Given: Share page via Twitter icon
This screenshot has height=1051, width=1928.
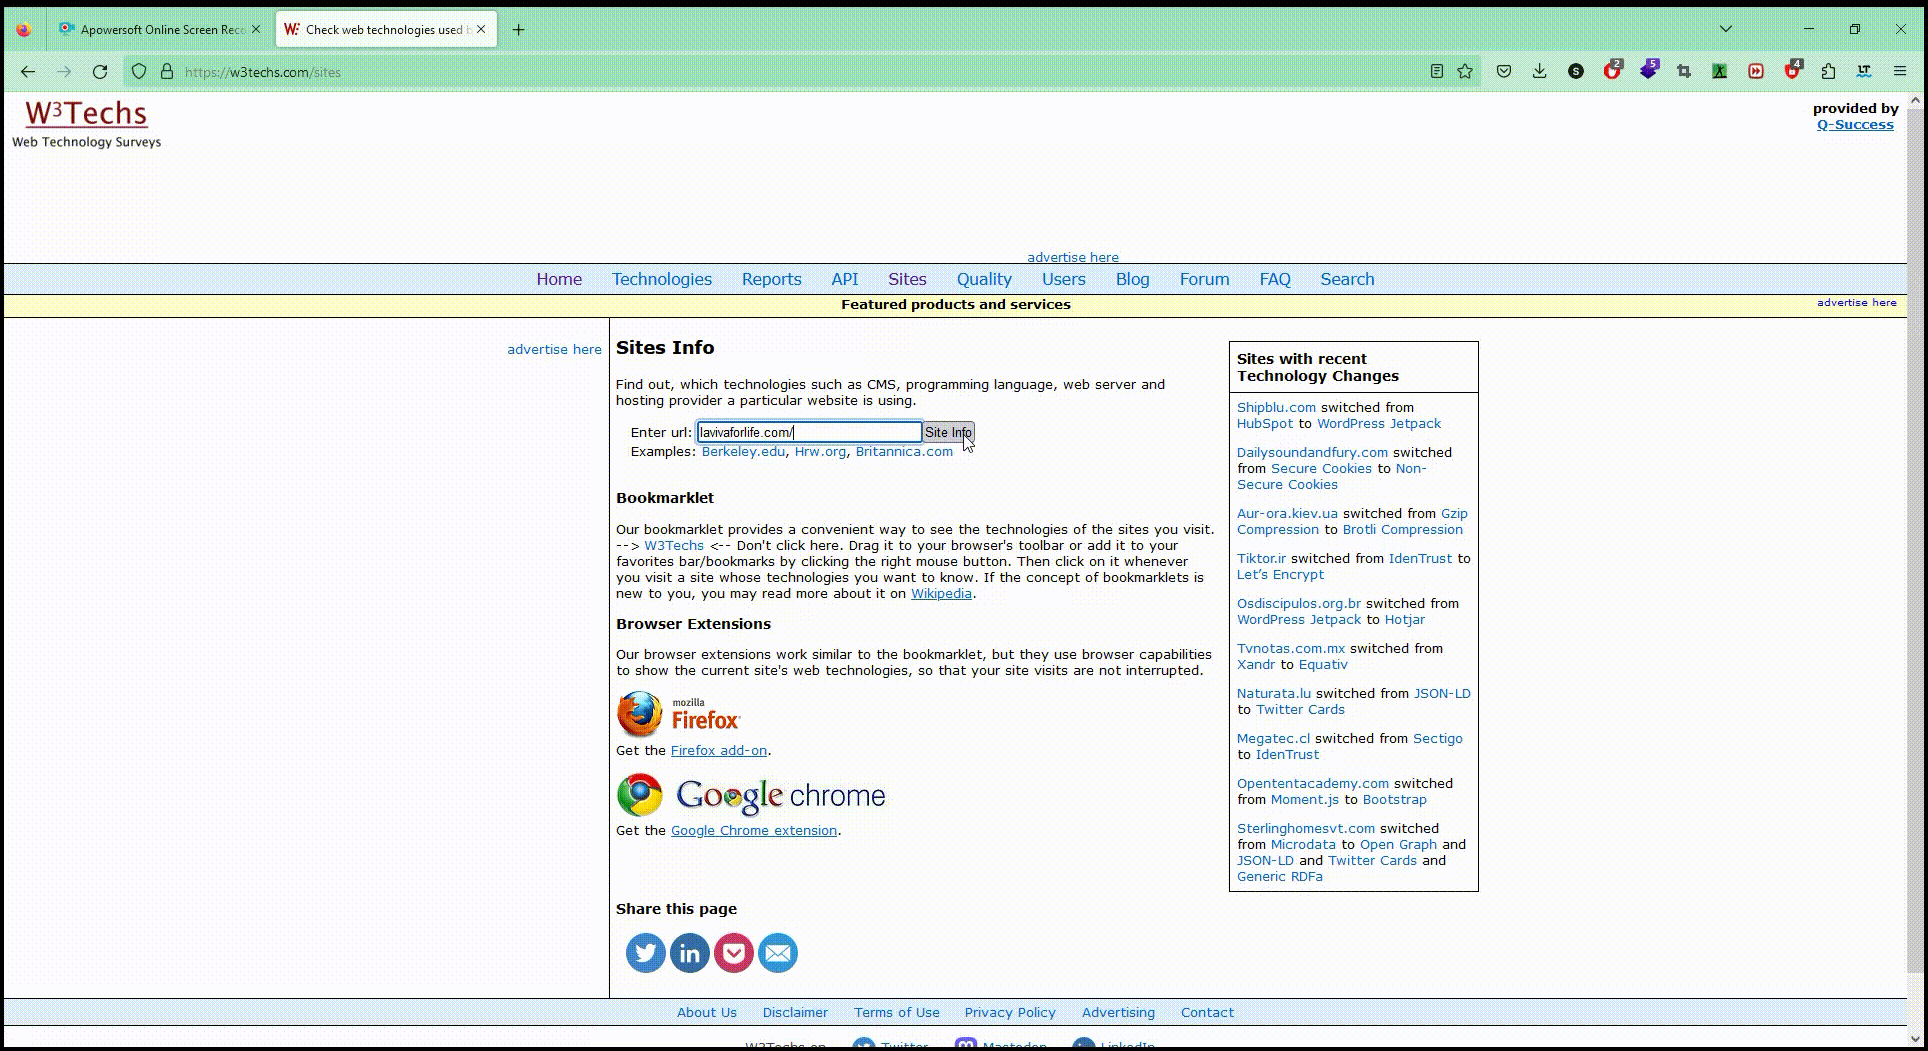Looking at the screenshot, I should pos(645,953).
